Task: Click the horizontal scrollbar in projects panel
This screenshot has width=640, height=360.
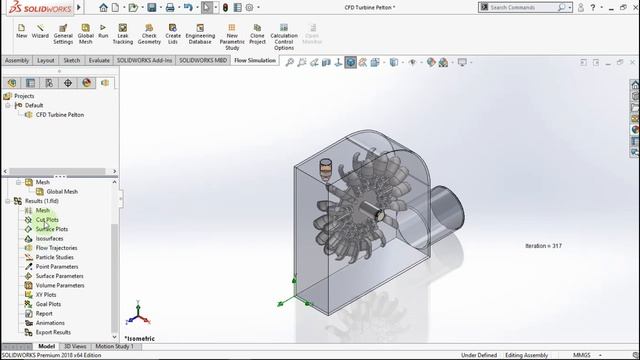Action: click(x=57, y=171)
